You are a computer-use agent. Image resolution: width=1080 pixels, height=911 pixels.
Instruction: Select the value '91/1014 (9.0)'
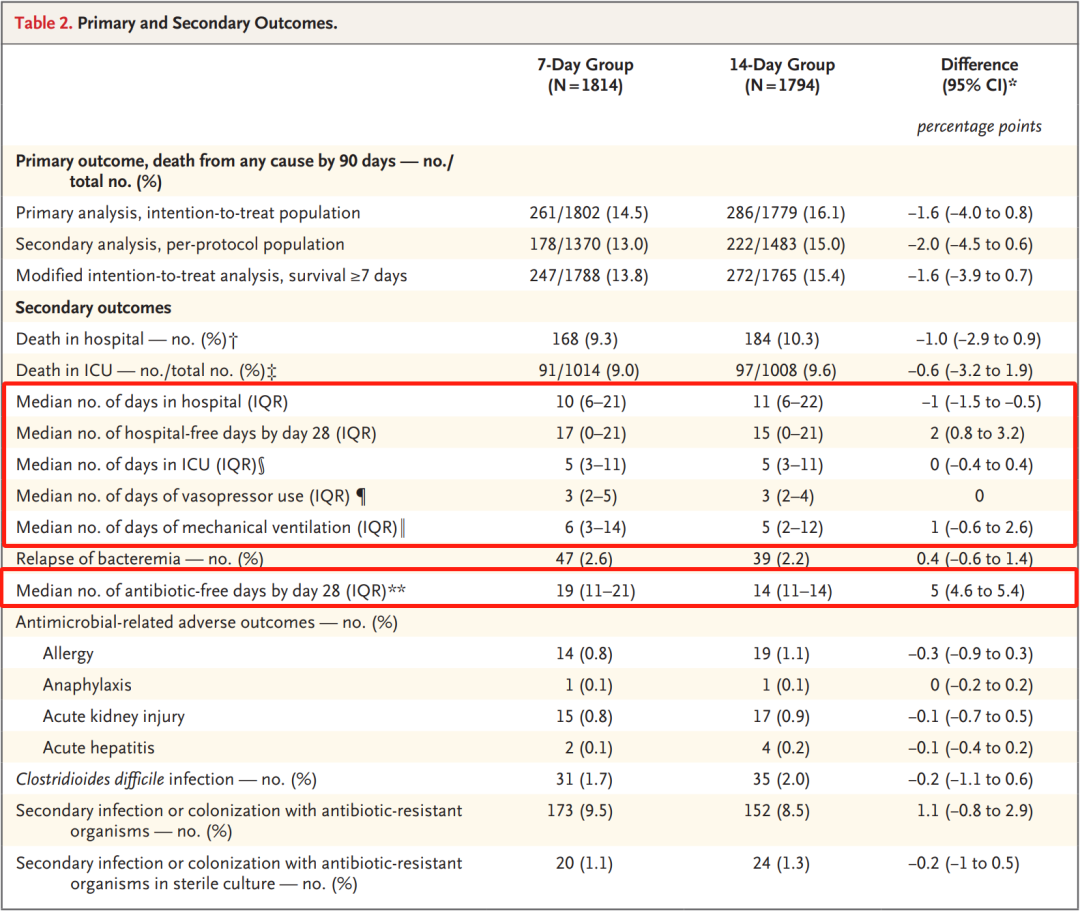pos(588,370)
